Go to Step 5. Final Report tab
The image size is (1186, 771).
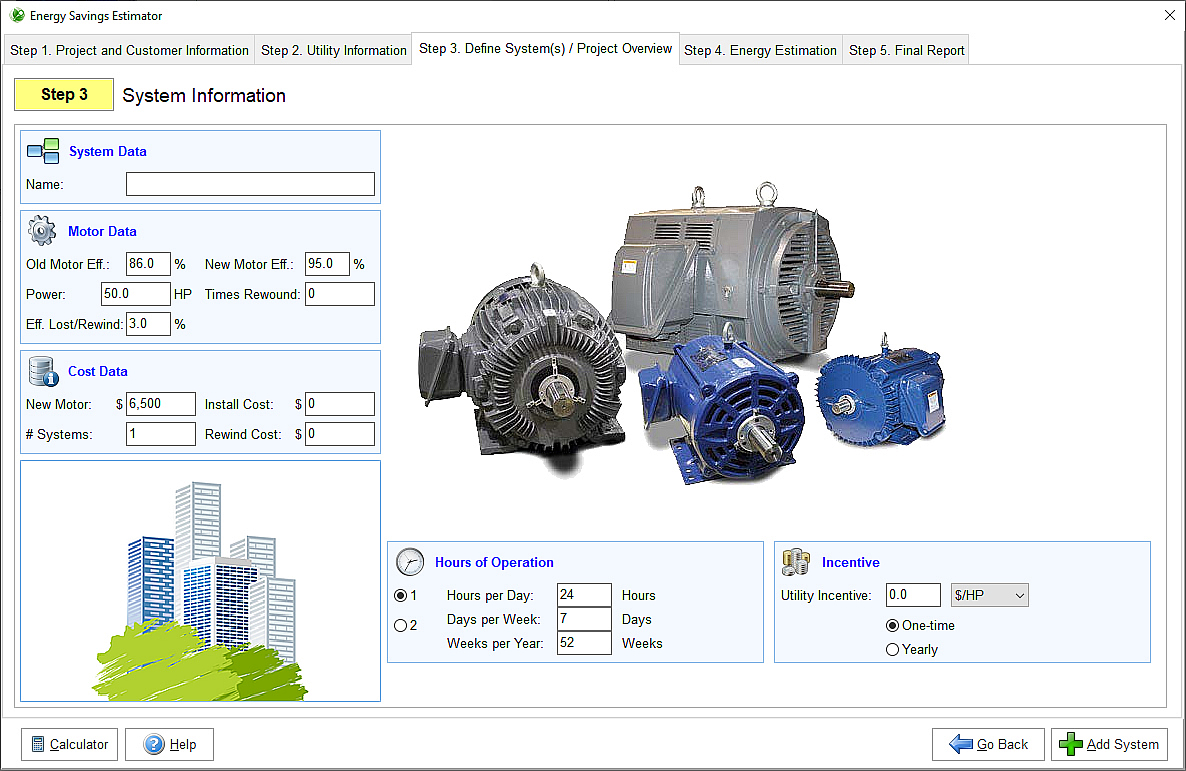906,50
